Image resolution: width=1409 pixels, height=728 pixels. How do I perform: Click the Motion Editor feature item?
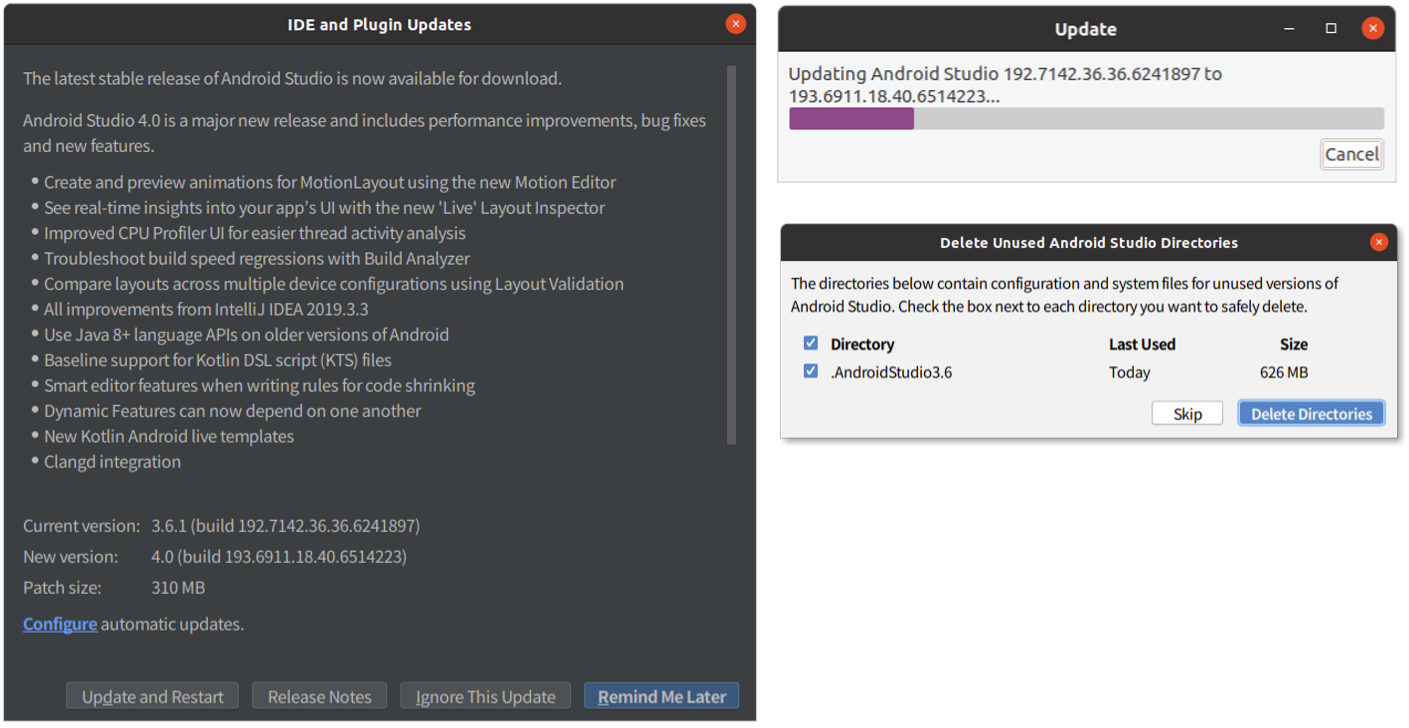pyautogui.click(x=330, y=182)
